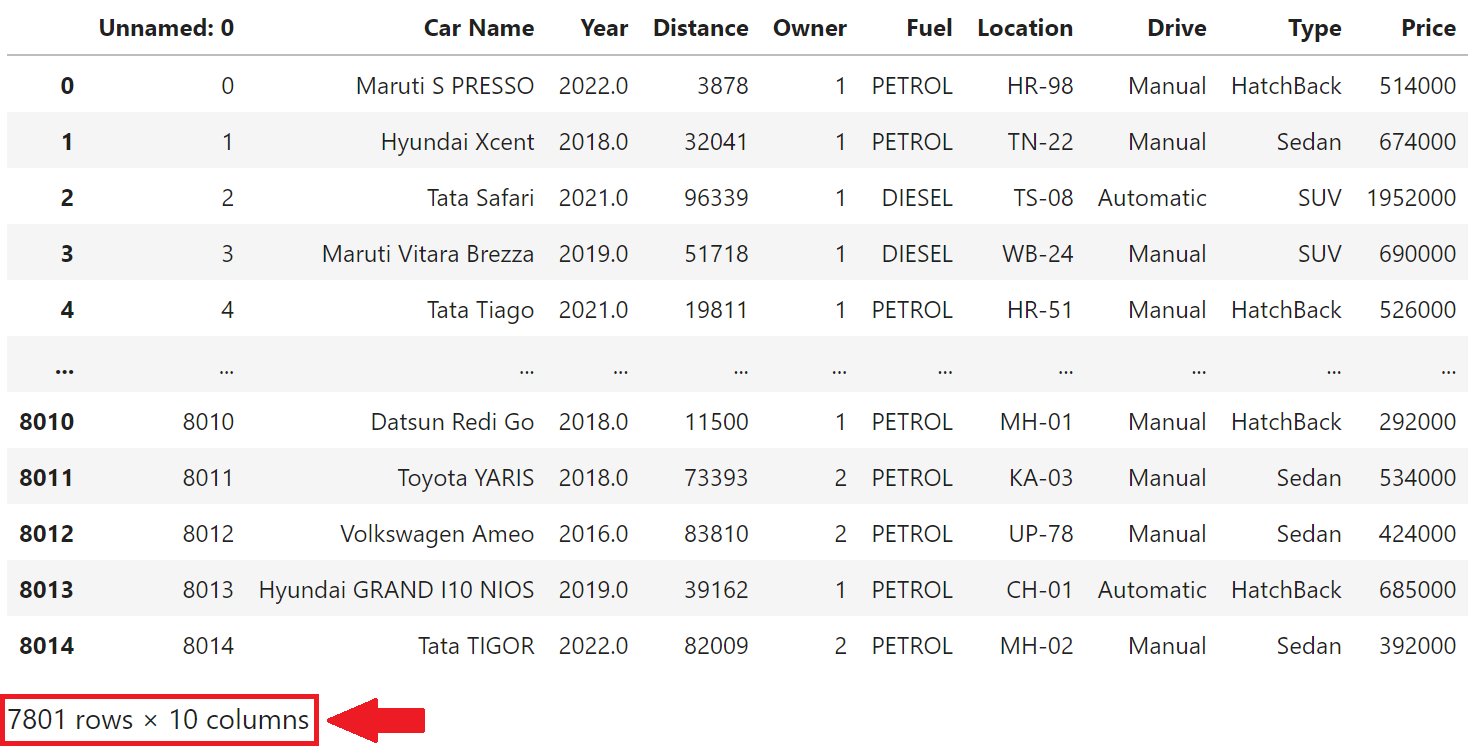The height and width of the screenshot is (747, 1476).
Task: Click the 'Drive' column header
Action: coord(1177,28)
